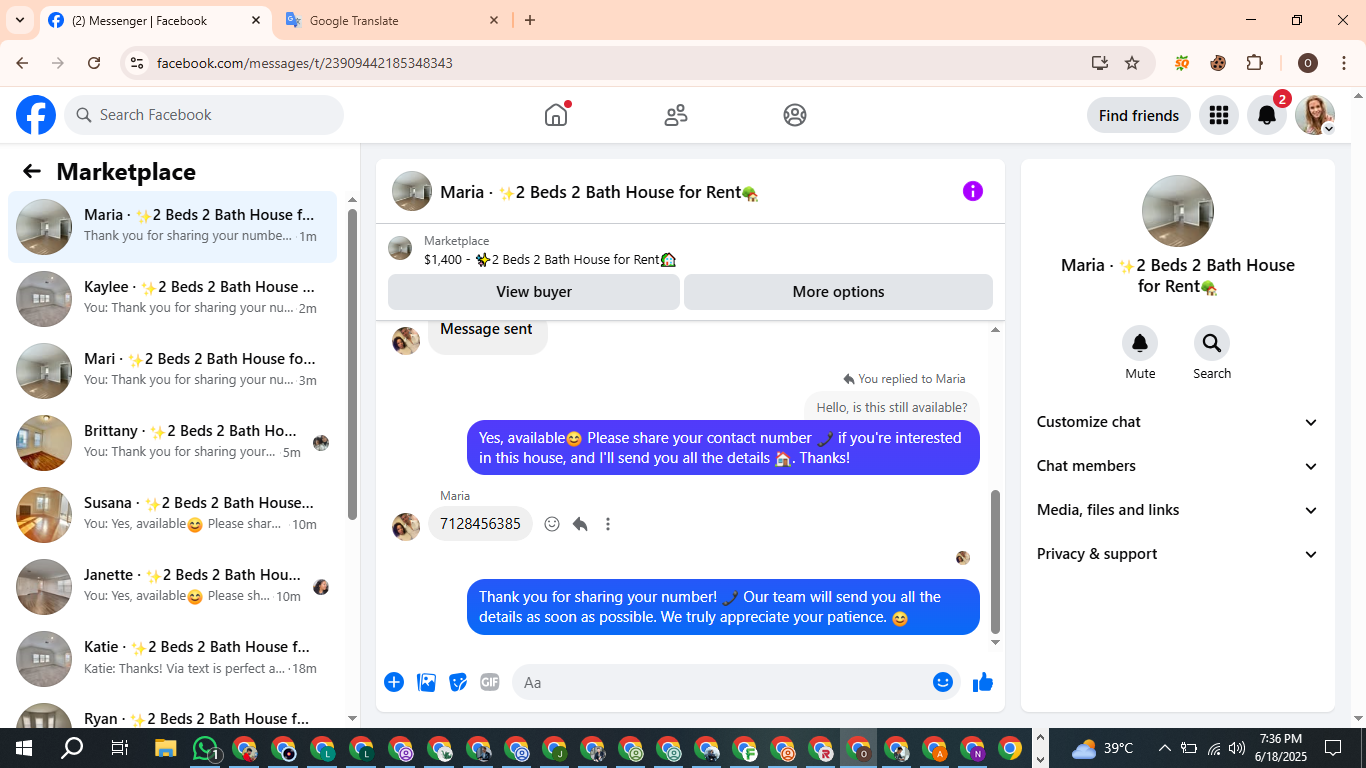The width and height of the screenshot is (1366, 768).
Task: Open the notifications bell
Action: point(1266,115)
